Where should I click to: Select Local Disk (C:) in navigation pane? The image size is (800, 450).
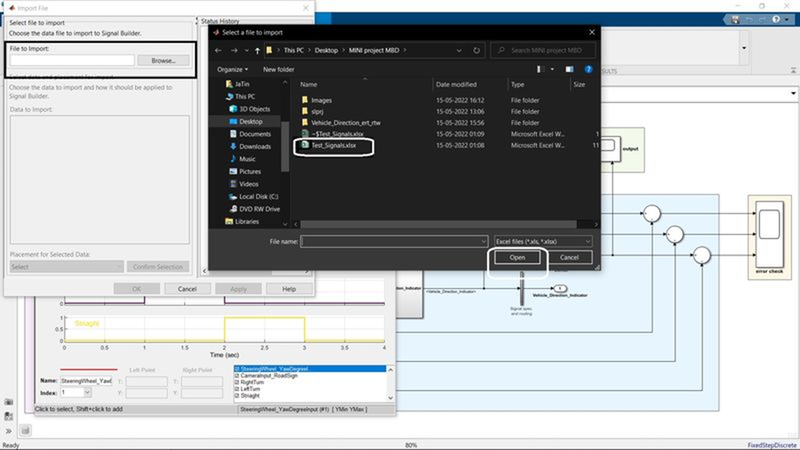pos(258,196)
